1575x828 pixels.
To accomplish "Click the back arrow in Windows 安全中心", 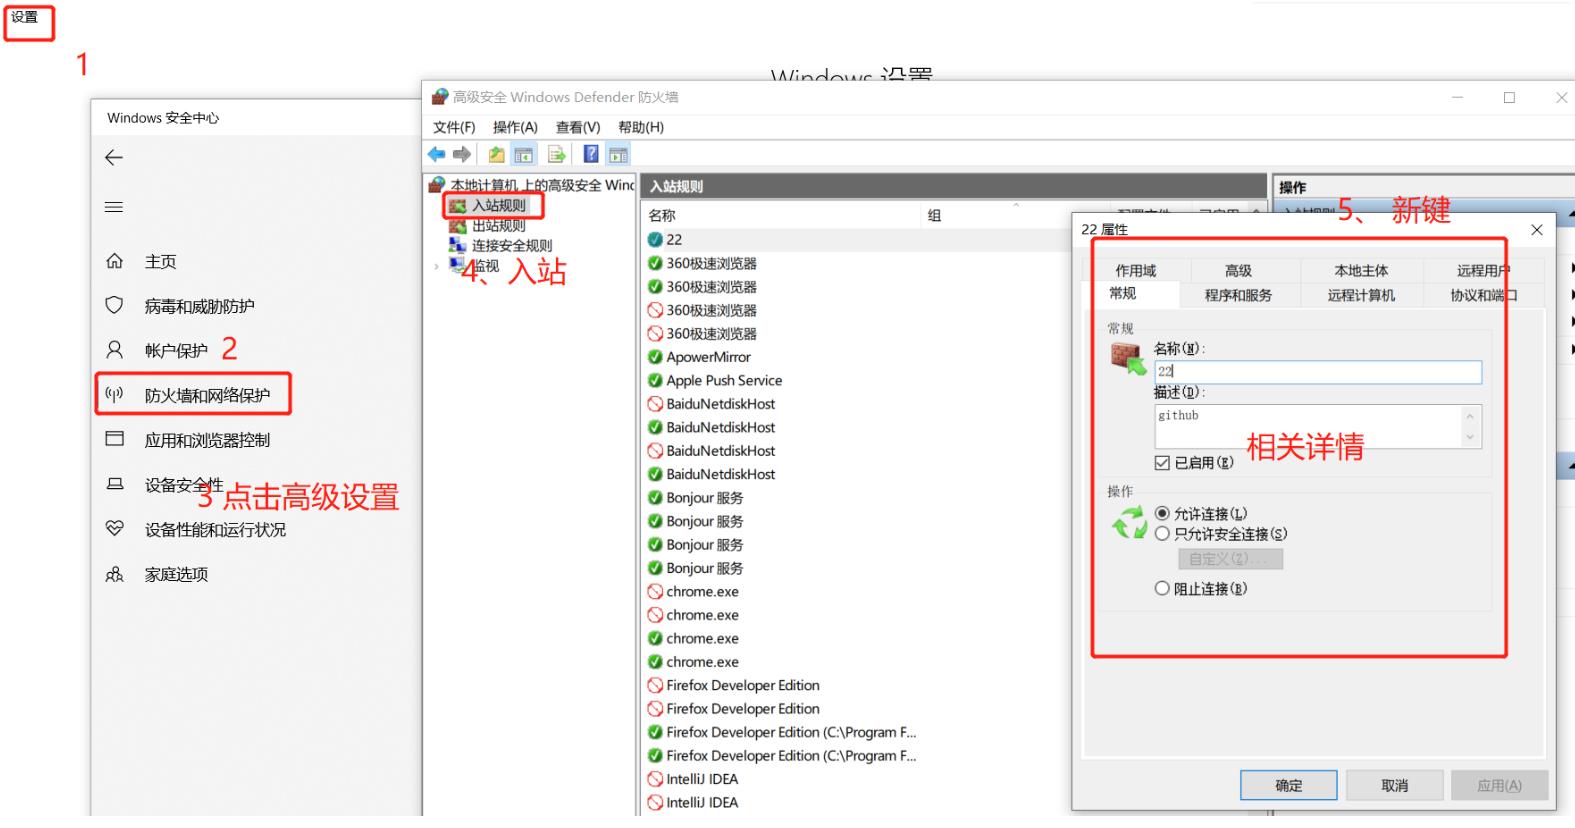I will click(114, 157).
